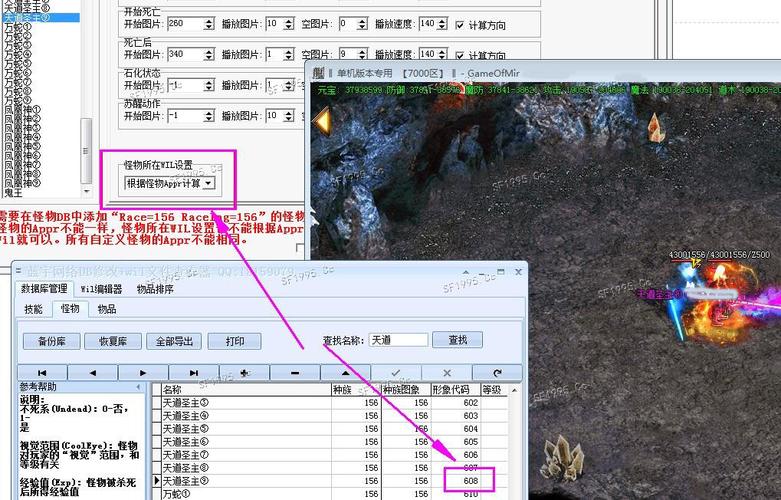Click spinner of 开始死亡 空图片 0

[362, 24]
